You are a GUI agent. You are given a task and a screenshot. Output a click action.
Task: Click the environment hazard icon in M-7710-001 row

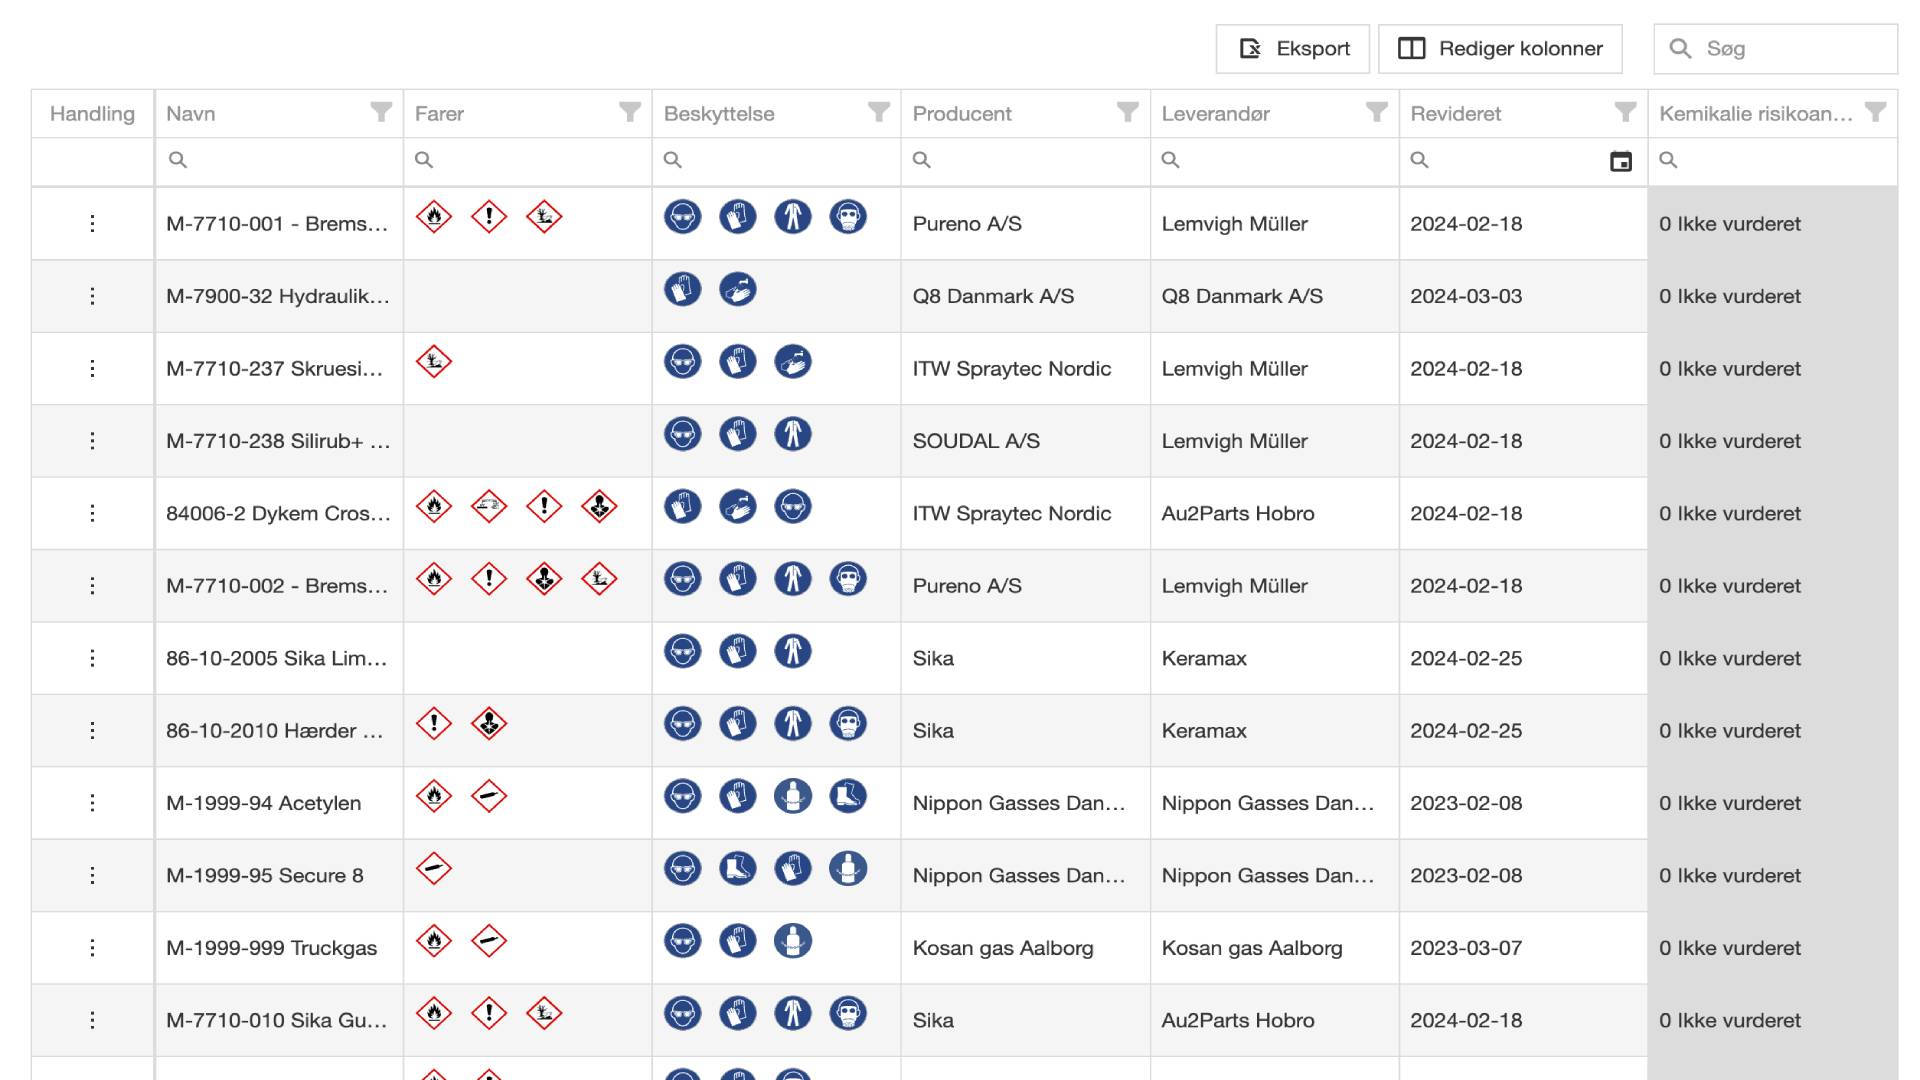(544, 216)
